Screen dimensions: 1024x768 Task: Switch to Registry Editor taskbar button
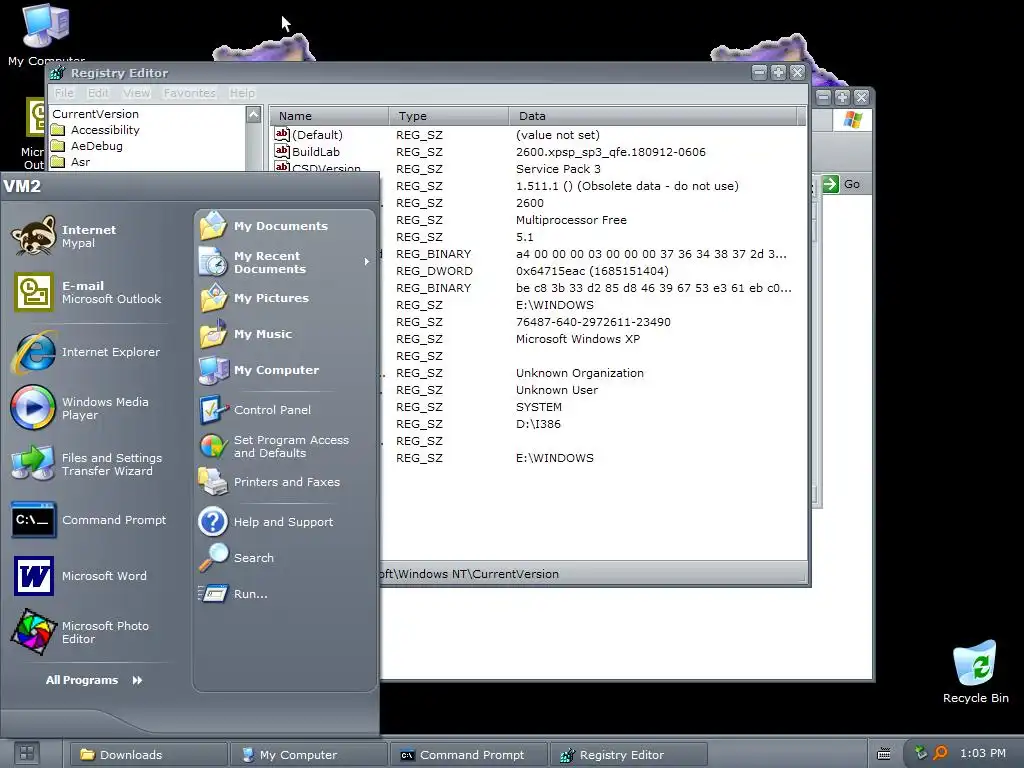tap(629, 755)
